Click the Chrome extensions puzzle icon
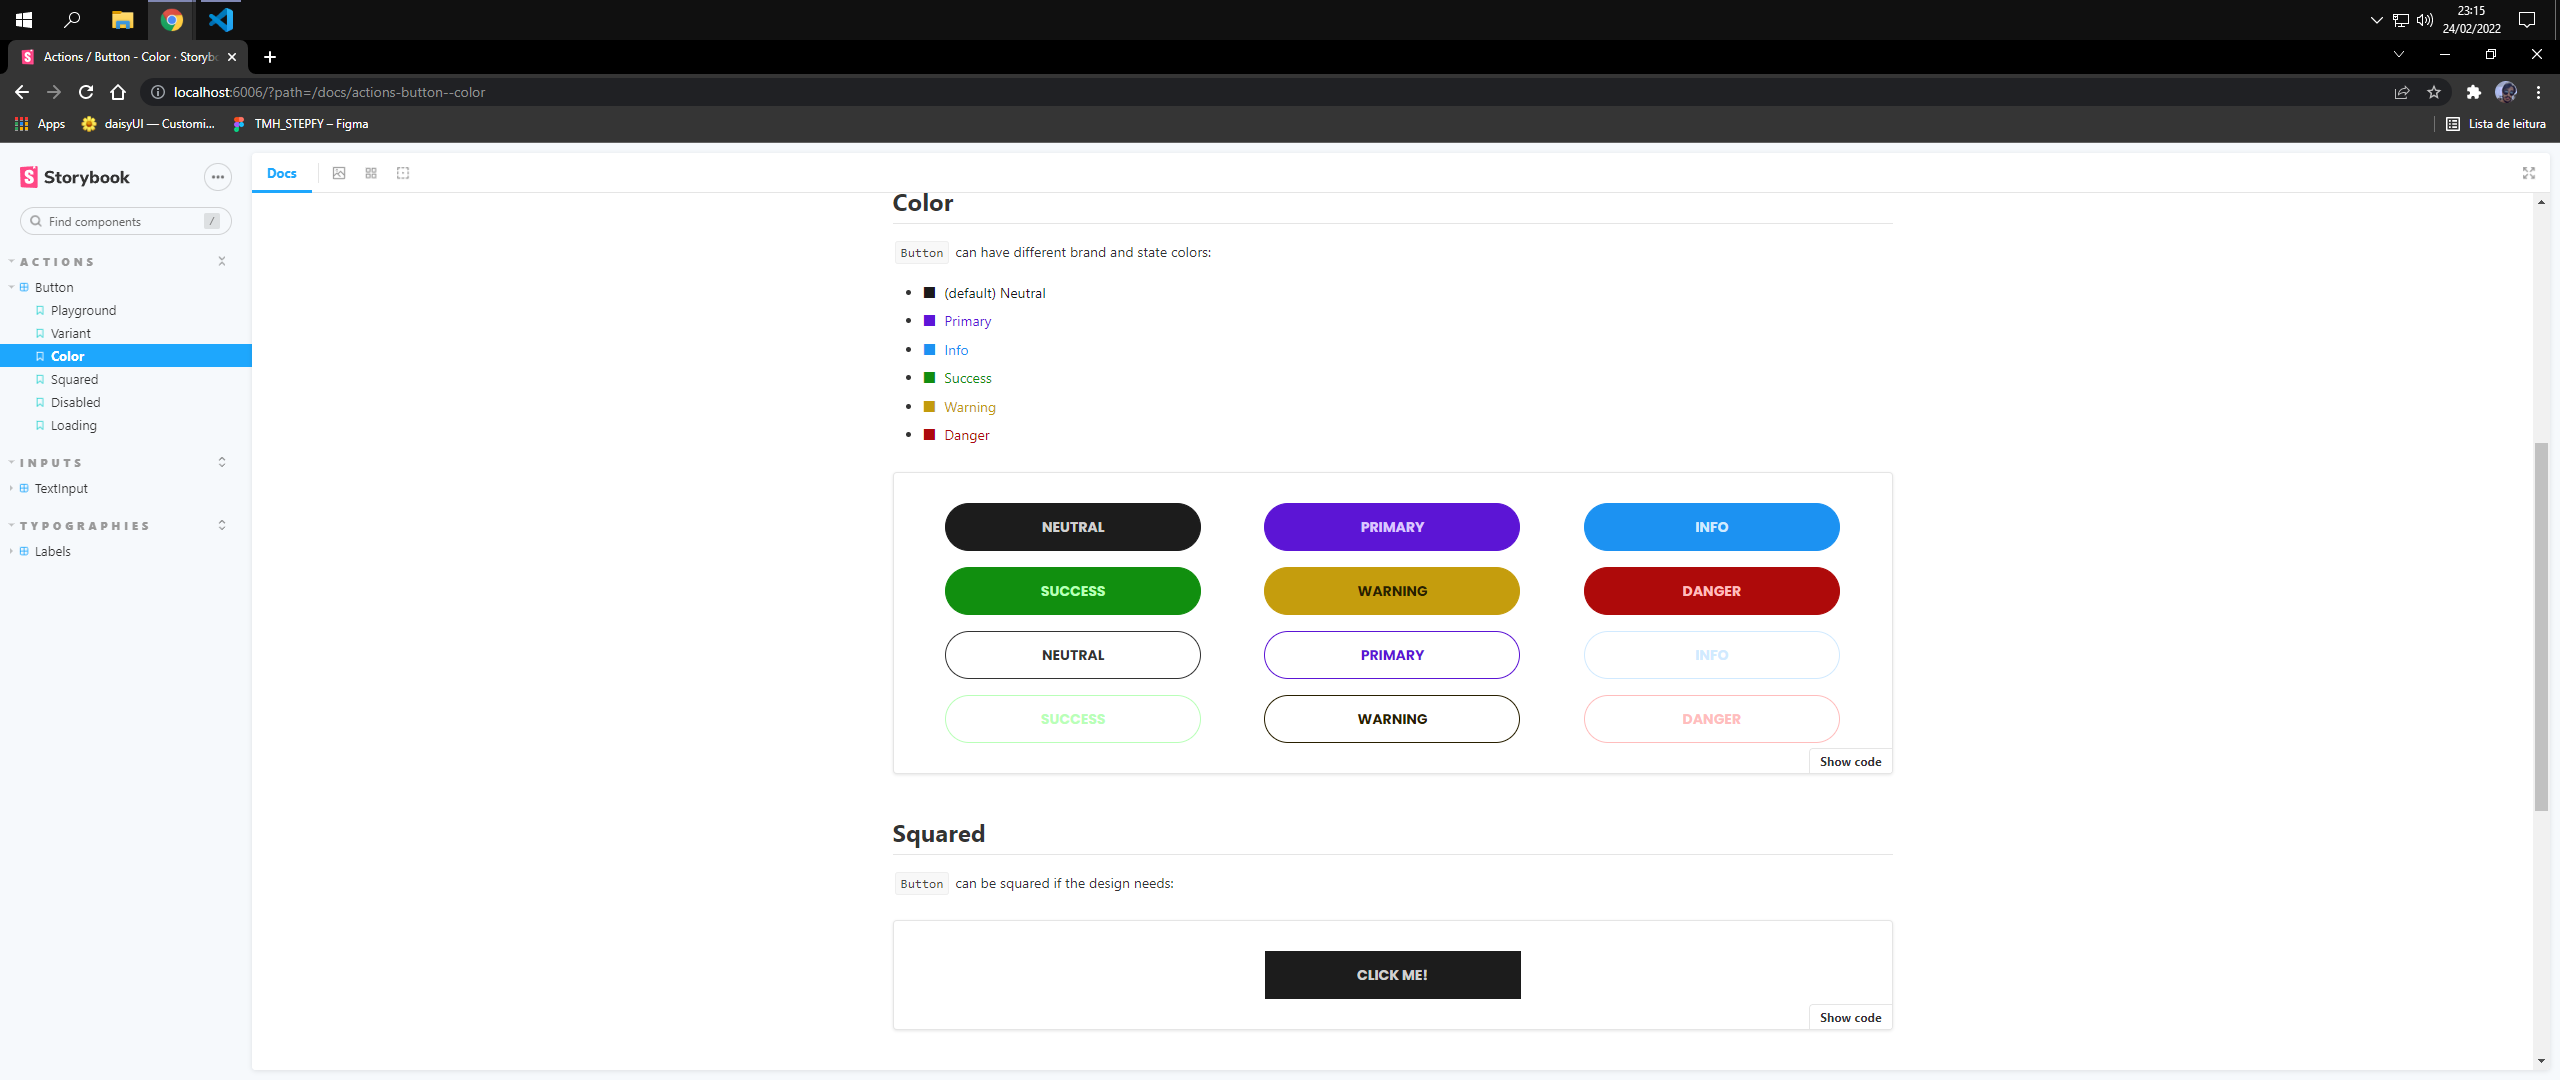 2473,92
